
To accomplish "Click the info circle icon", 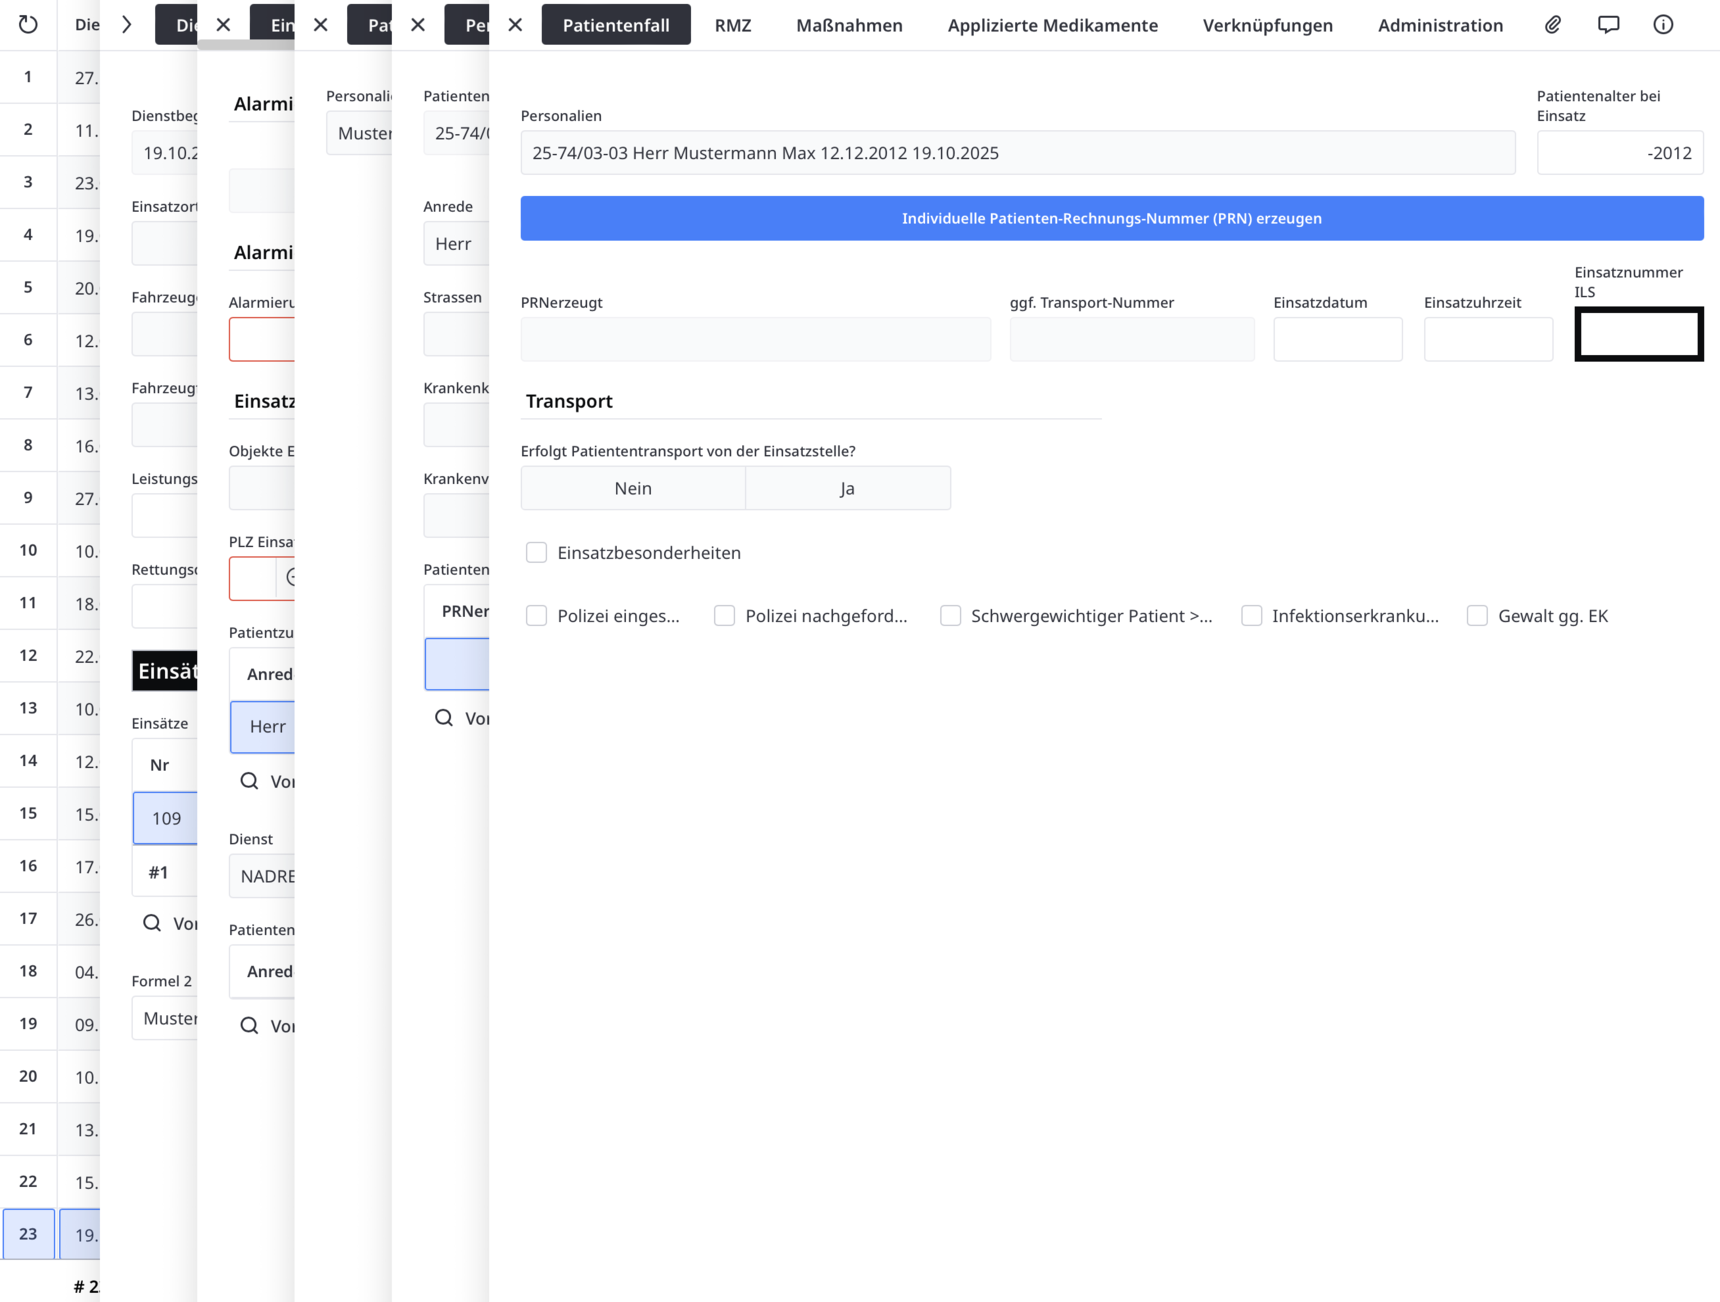I will 1663,25.
